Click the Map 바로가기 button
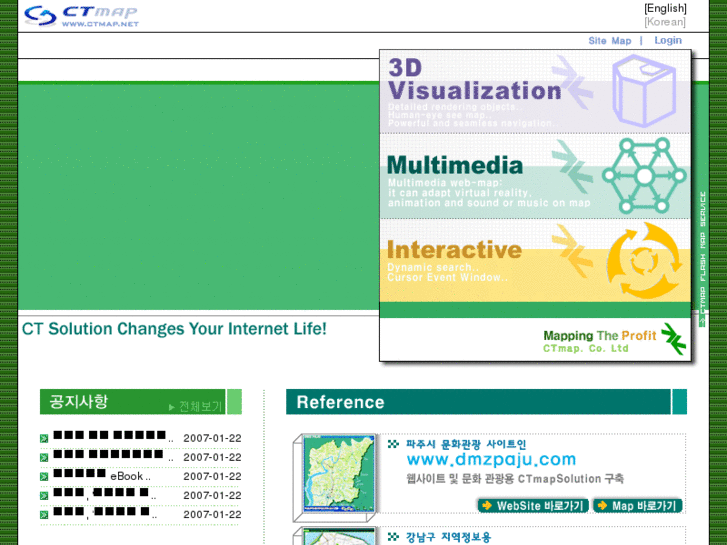 tap(638, 506)
